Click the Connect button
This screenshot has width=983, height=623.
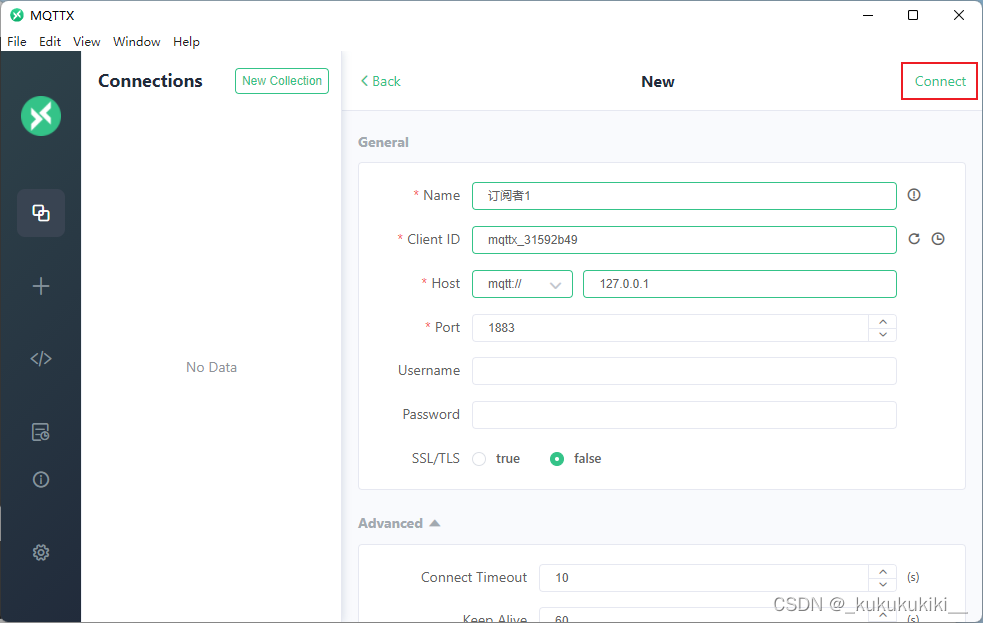[940, 81]
